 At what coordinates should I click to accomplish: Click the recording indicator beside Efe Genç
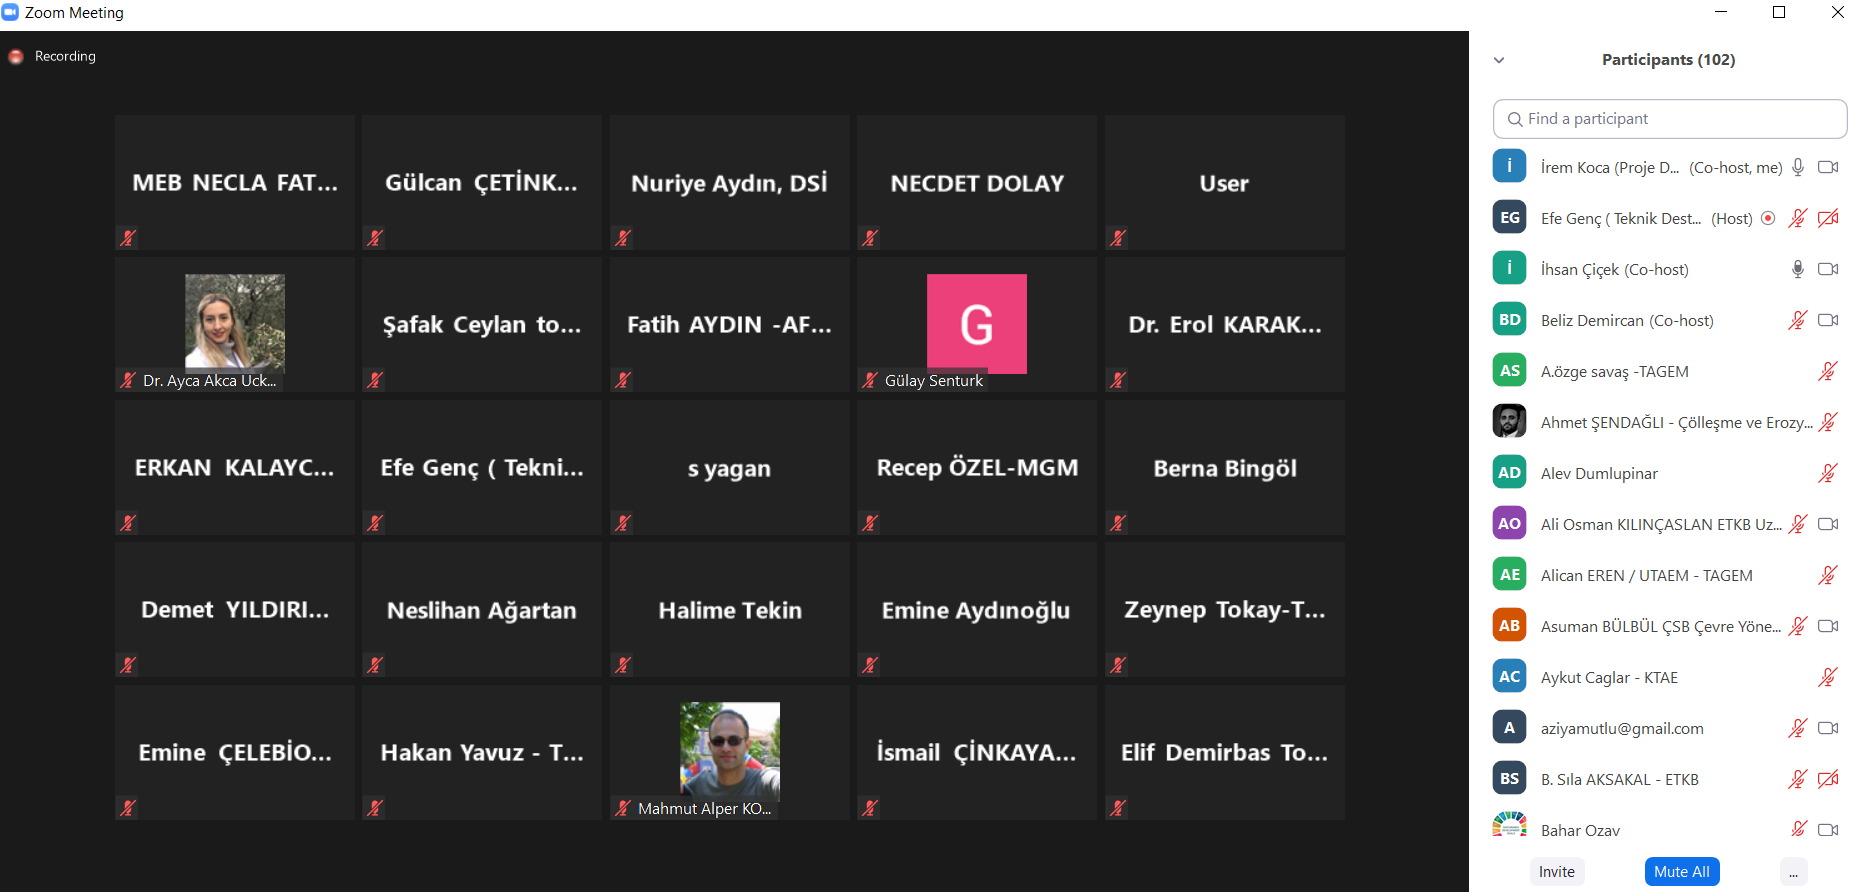[x=1768, y=218]
